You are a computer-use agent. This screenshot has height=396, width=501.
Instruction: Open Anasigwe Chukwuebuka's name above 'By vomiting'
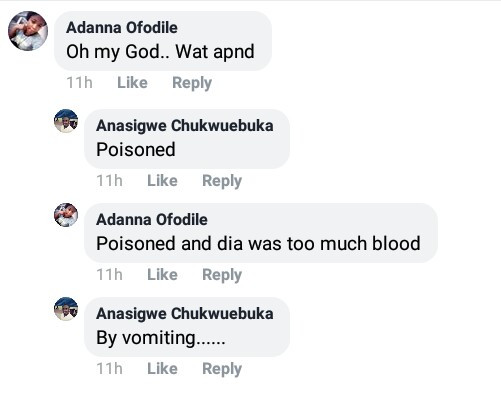pyautogui.click(x=185, y=314)
